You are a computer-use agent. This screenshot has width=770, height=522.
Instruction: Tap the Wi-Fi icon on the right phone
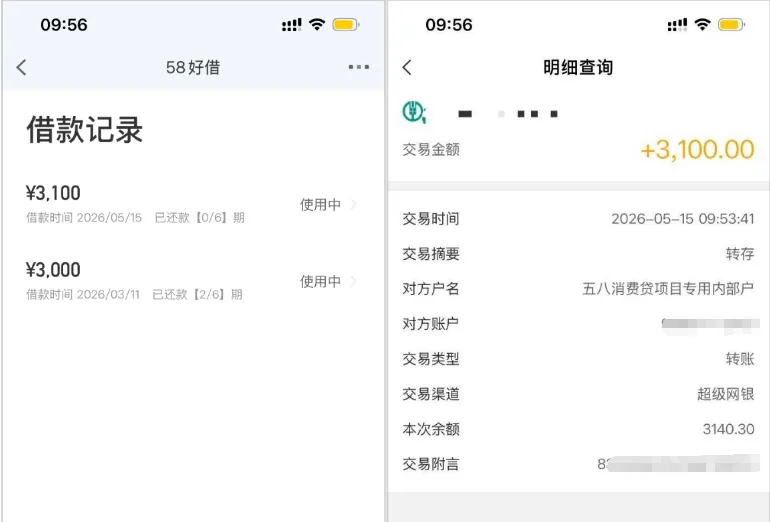[703, 24]
